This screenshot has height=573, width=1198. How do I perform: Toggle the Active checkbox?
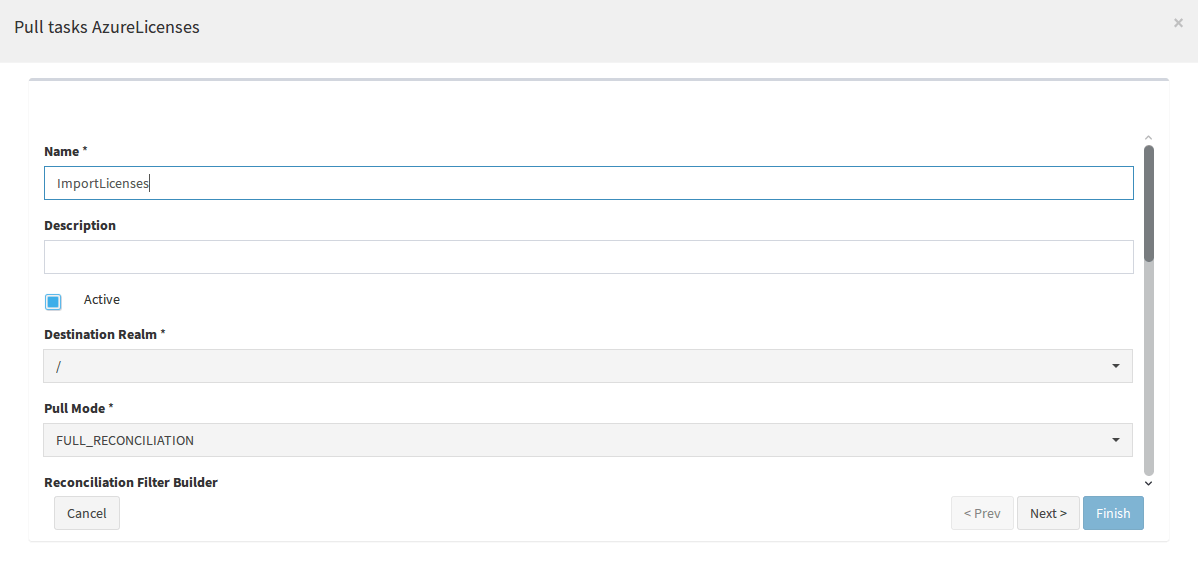pos(53,302)
